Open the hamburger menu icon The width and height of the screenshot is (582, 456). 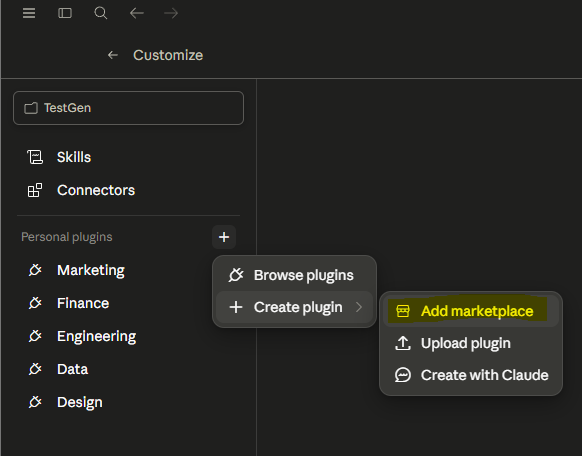click(x=29, y=13)
